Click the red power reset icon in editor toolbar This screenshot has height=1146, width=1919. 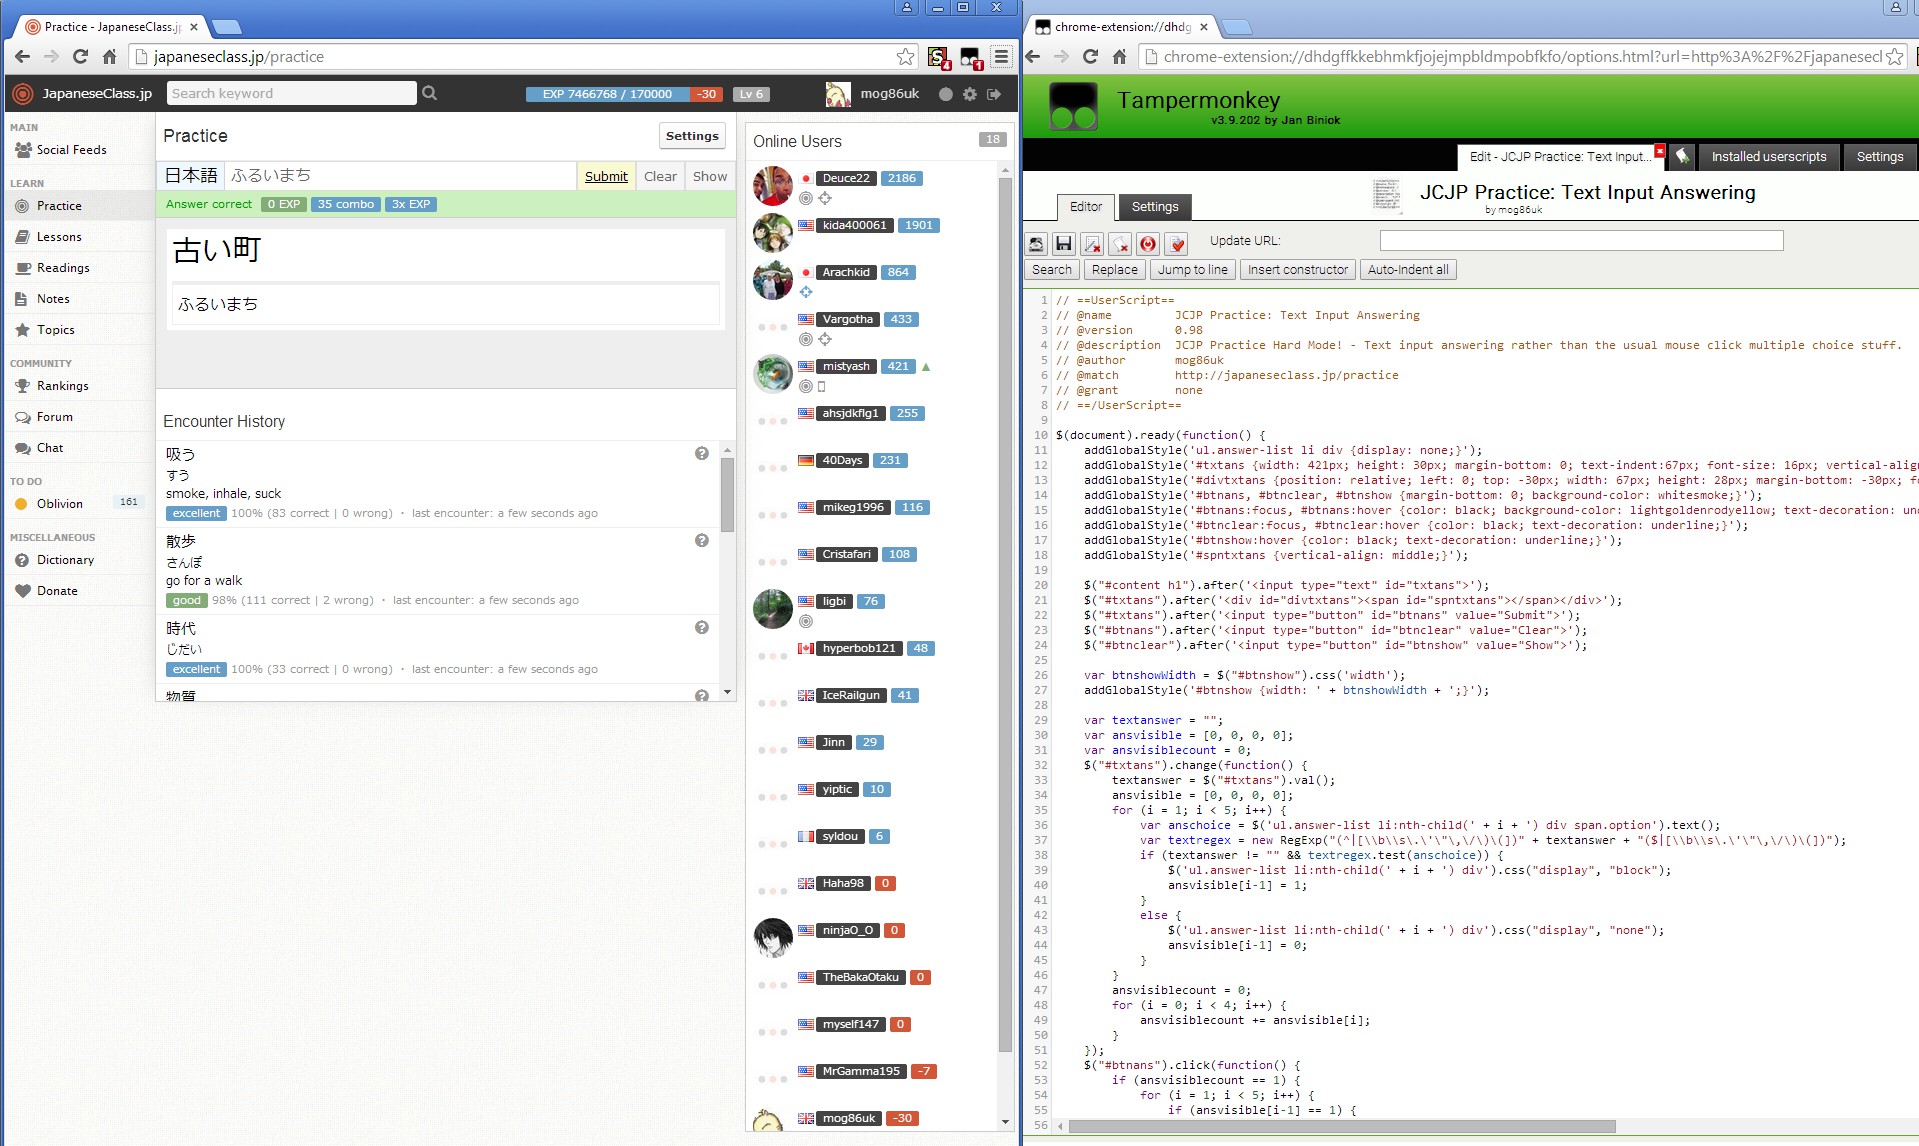click(1148, 243)
